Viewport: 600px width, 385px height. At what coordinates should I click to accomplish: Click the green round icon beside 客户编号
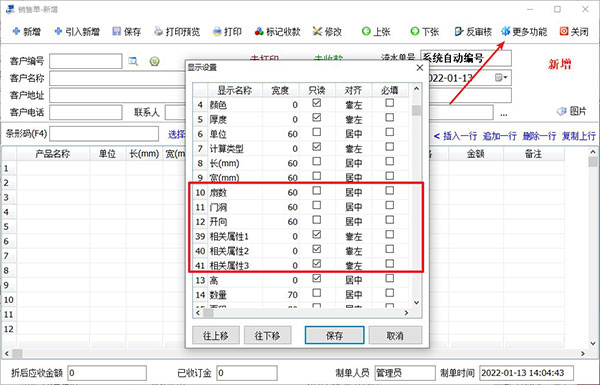155,61
